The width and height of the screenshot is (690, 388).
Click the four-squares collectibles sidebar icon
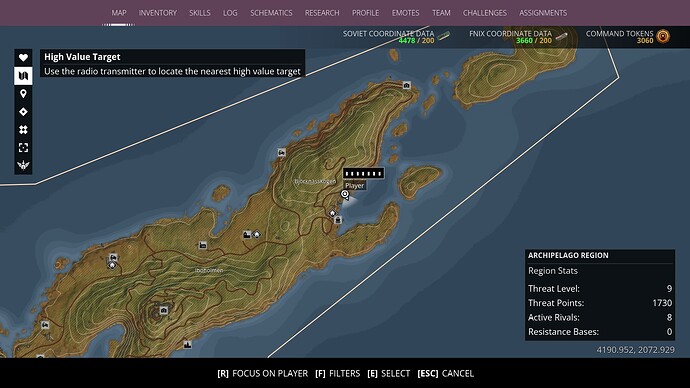(23, 129)
